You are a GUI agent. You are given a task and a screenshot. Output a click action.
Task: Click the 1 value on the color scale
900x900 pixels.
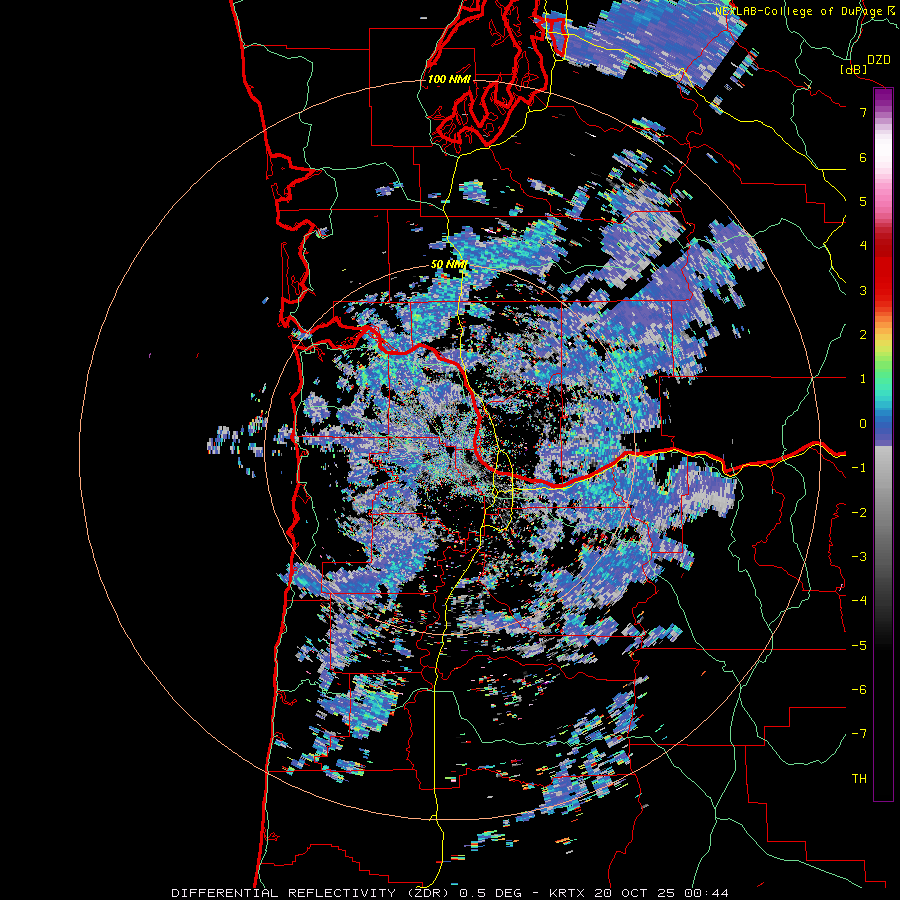[863, 379]
